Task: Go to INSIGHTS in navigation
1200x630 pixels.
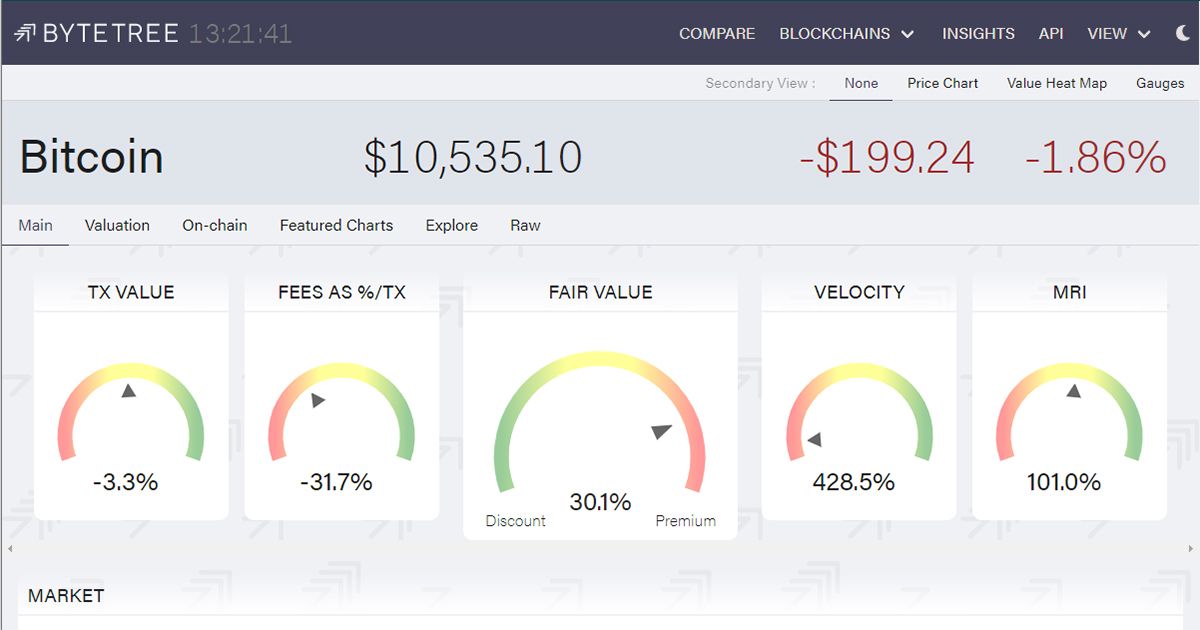Action: click(x=978, y=33)
